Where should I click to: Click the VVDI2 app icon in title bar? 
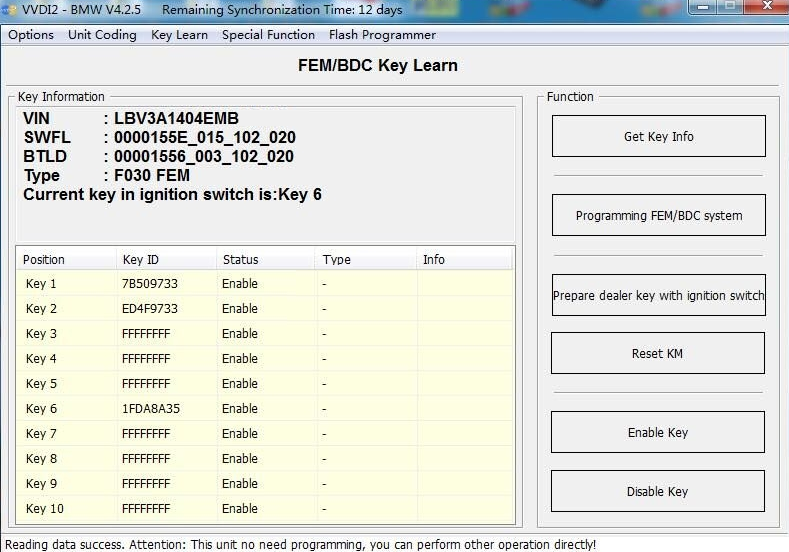pos(10,9)
